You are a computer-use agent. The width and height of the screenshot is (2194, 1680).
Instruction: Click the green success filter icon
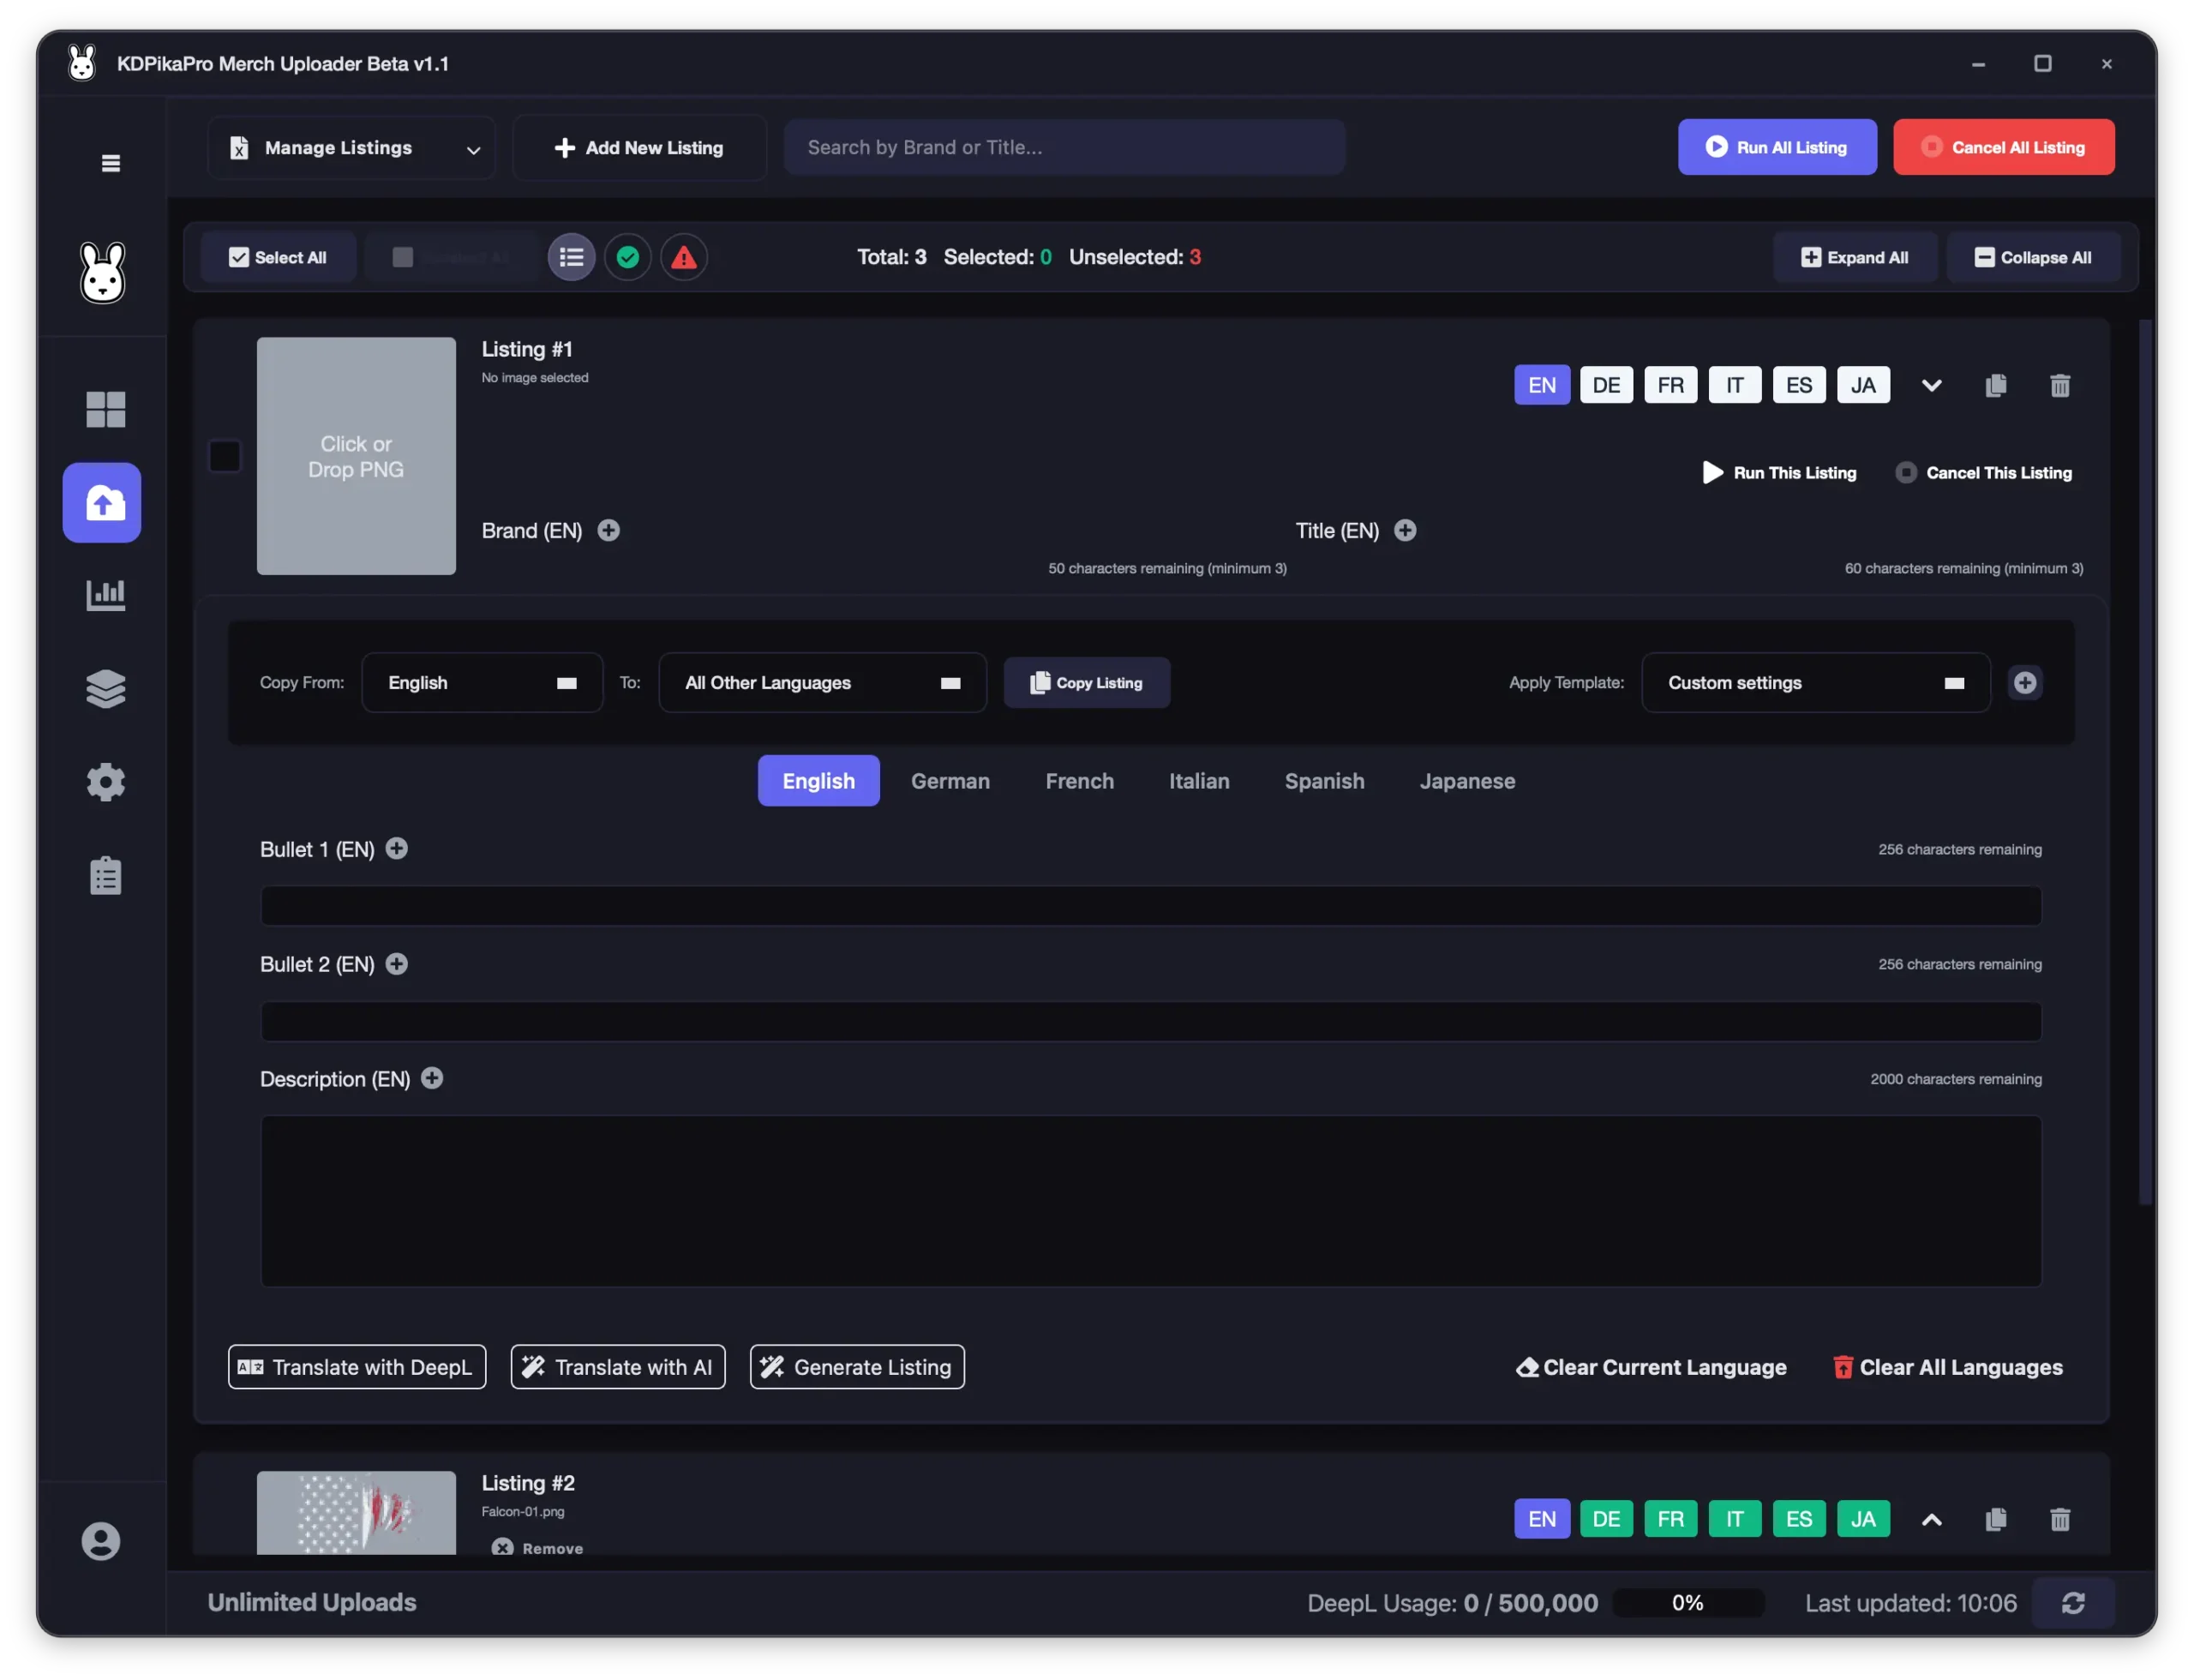[x=628, y=257]
